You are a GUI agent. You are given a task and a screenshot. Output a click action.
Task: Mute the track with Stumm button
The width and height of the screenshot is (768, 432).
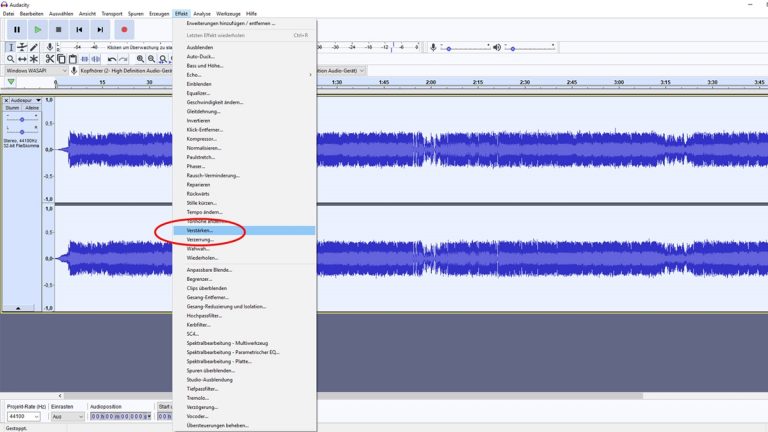click(x=13, y=108)
